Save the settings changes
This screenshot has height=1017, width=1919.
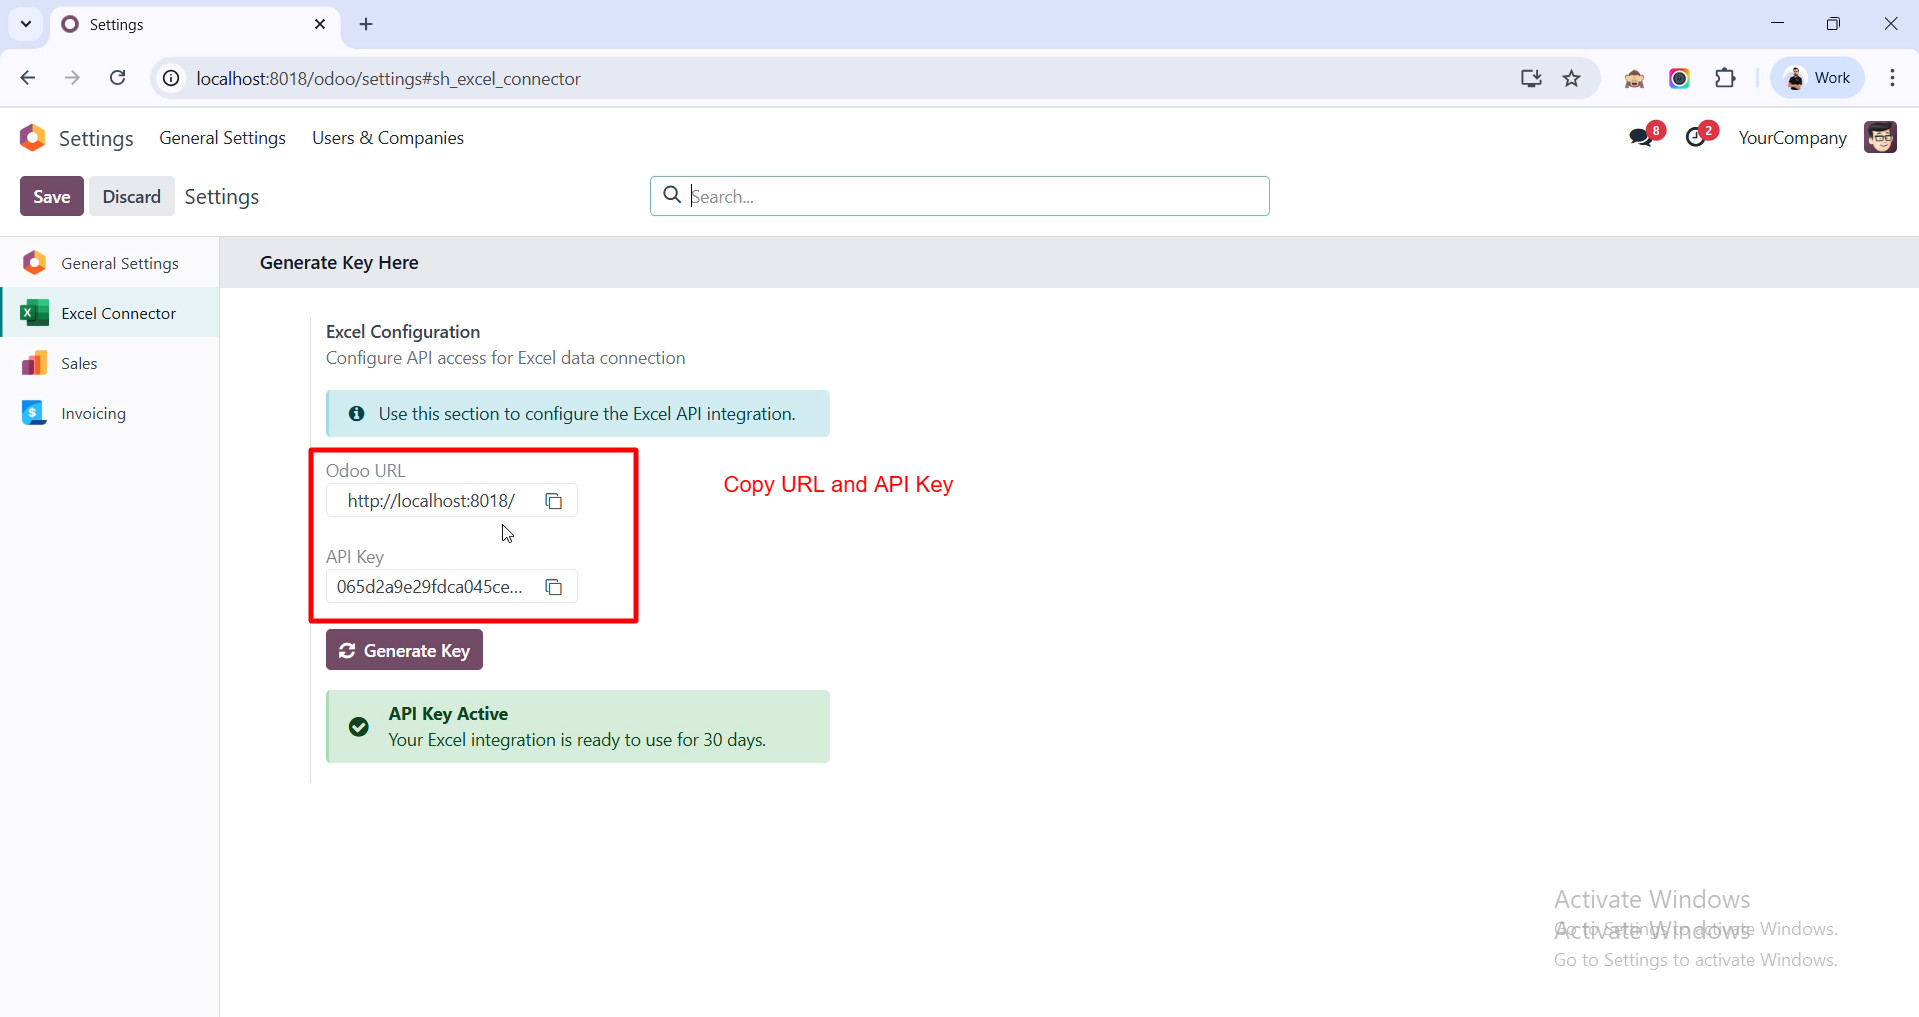(x=52, y=196)
